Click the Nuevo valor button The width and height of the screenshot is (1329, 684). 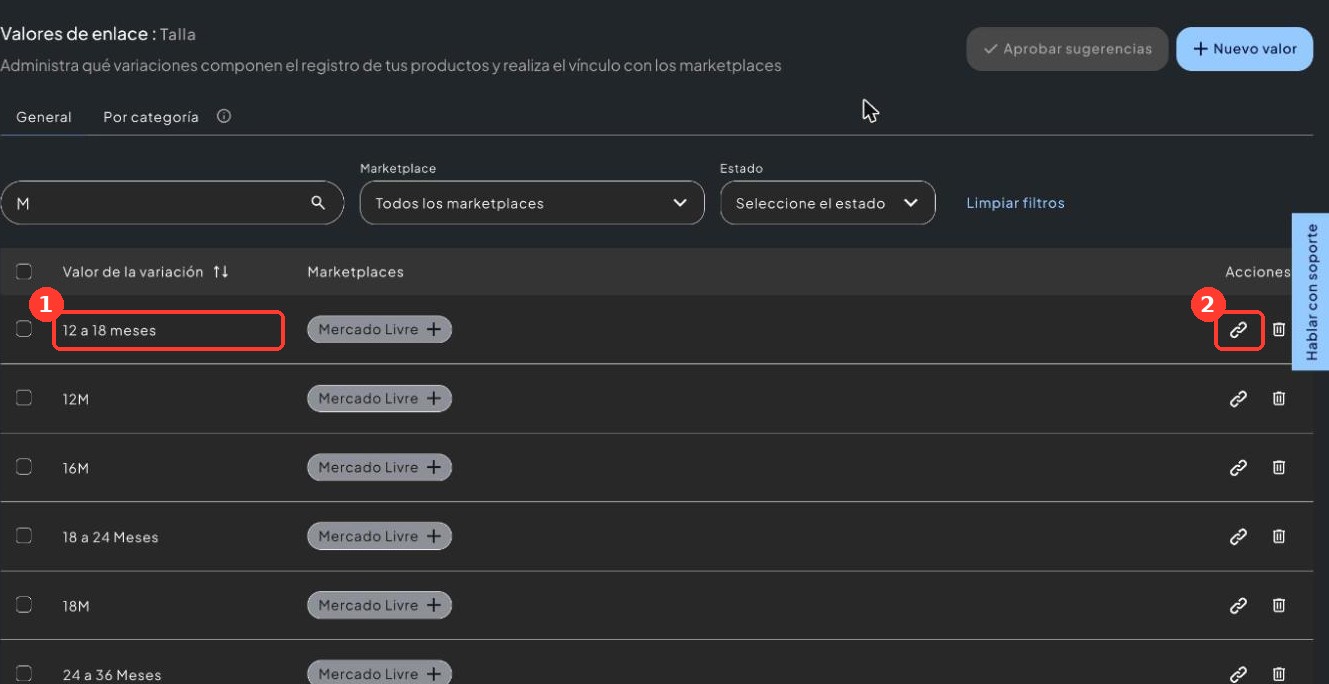click(1244, 49)
